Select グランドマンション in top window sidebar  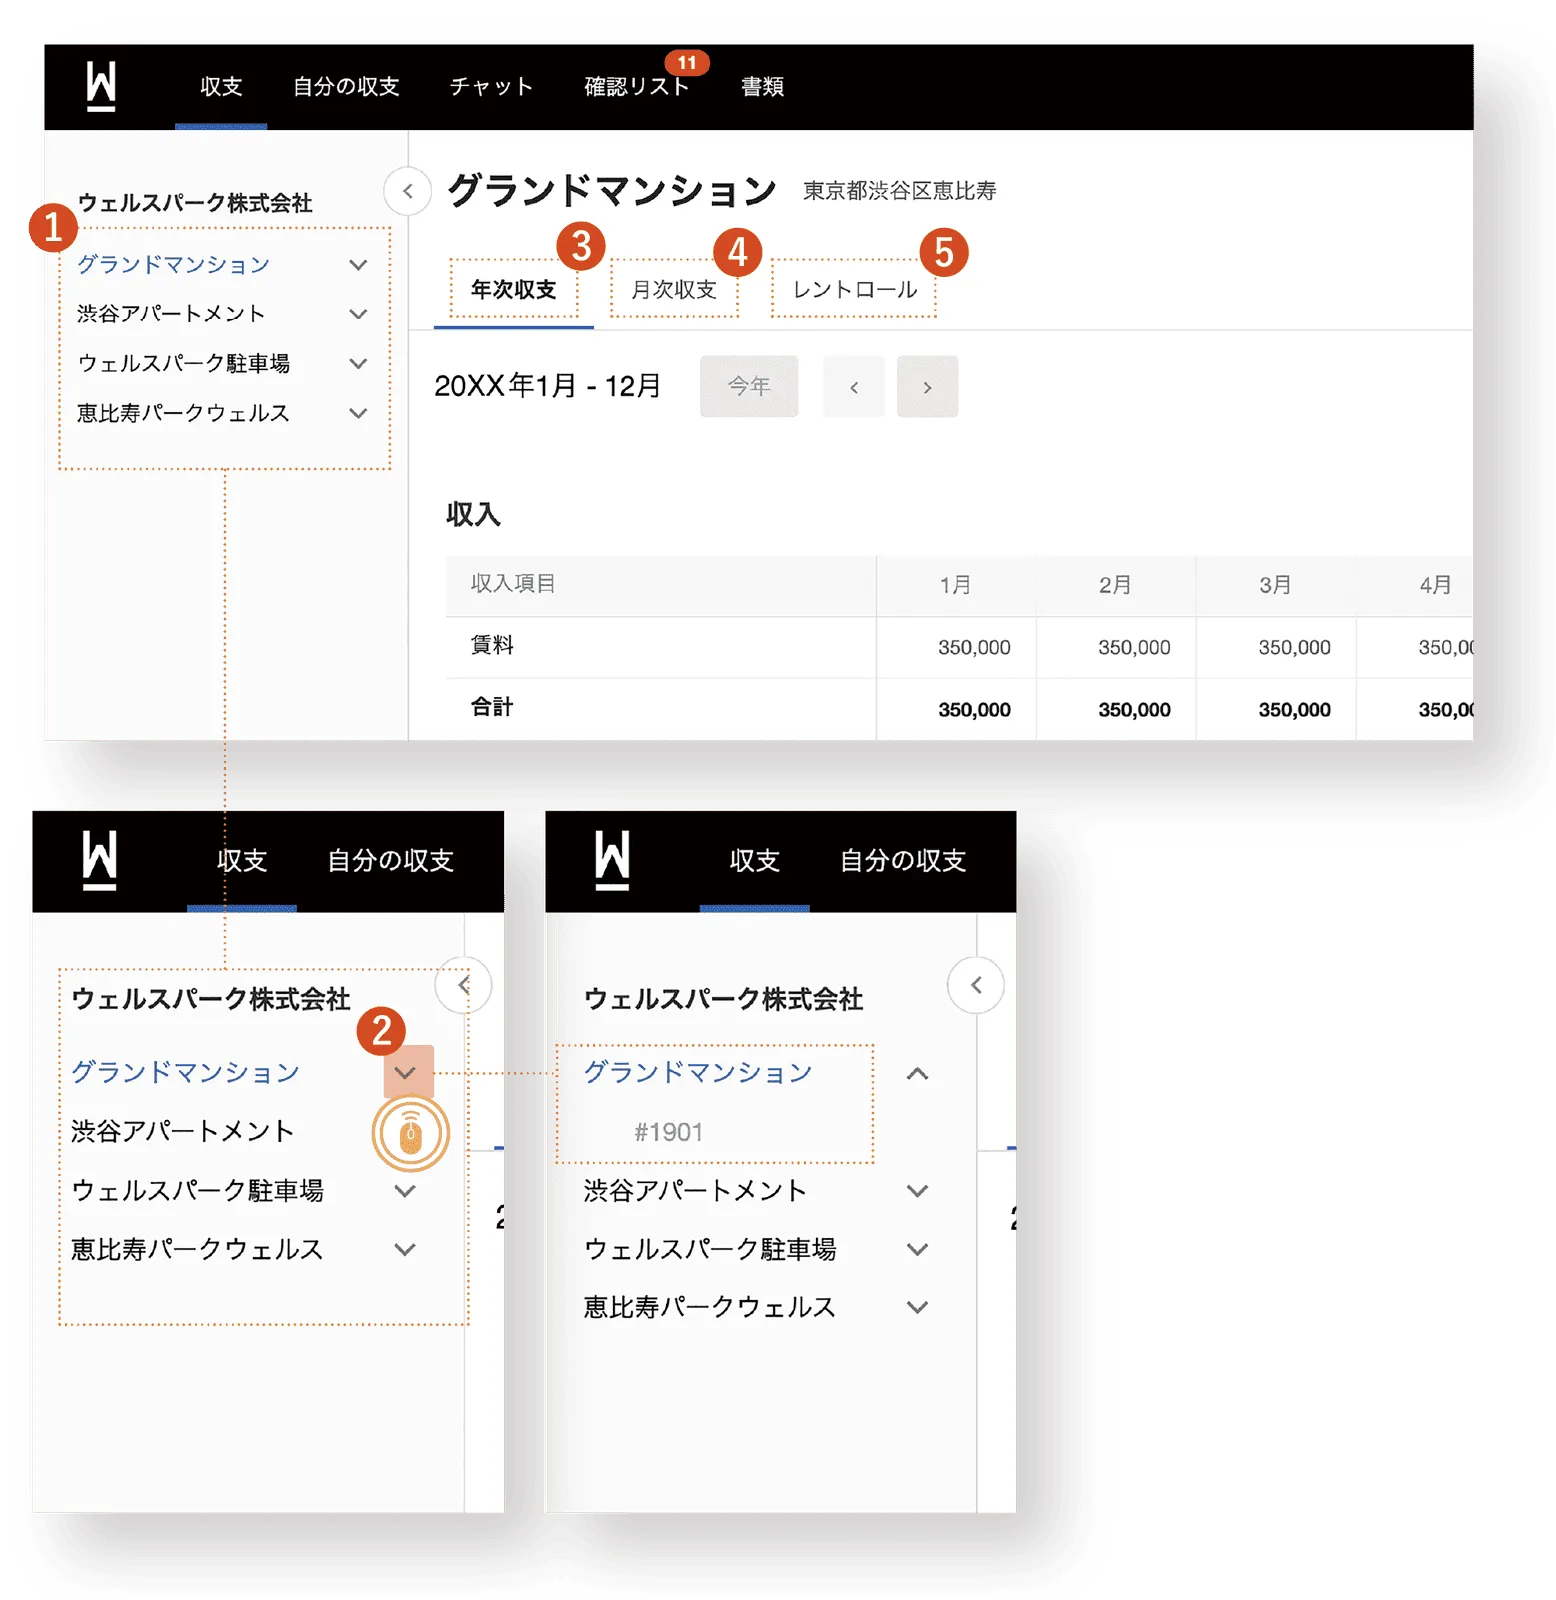174,264
